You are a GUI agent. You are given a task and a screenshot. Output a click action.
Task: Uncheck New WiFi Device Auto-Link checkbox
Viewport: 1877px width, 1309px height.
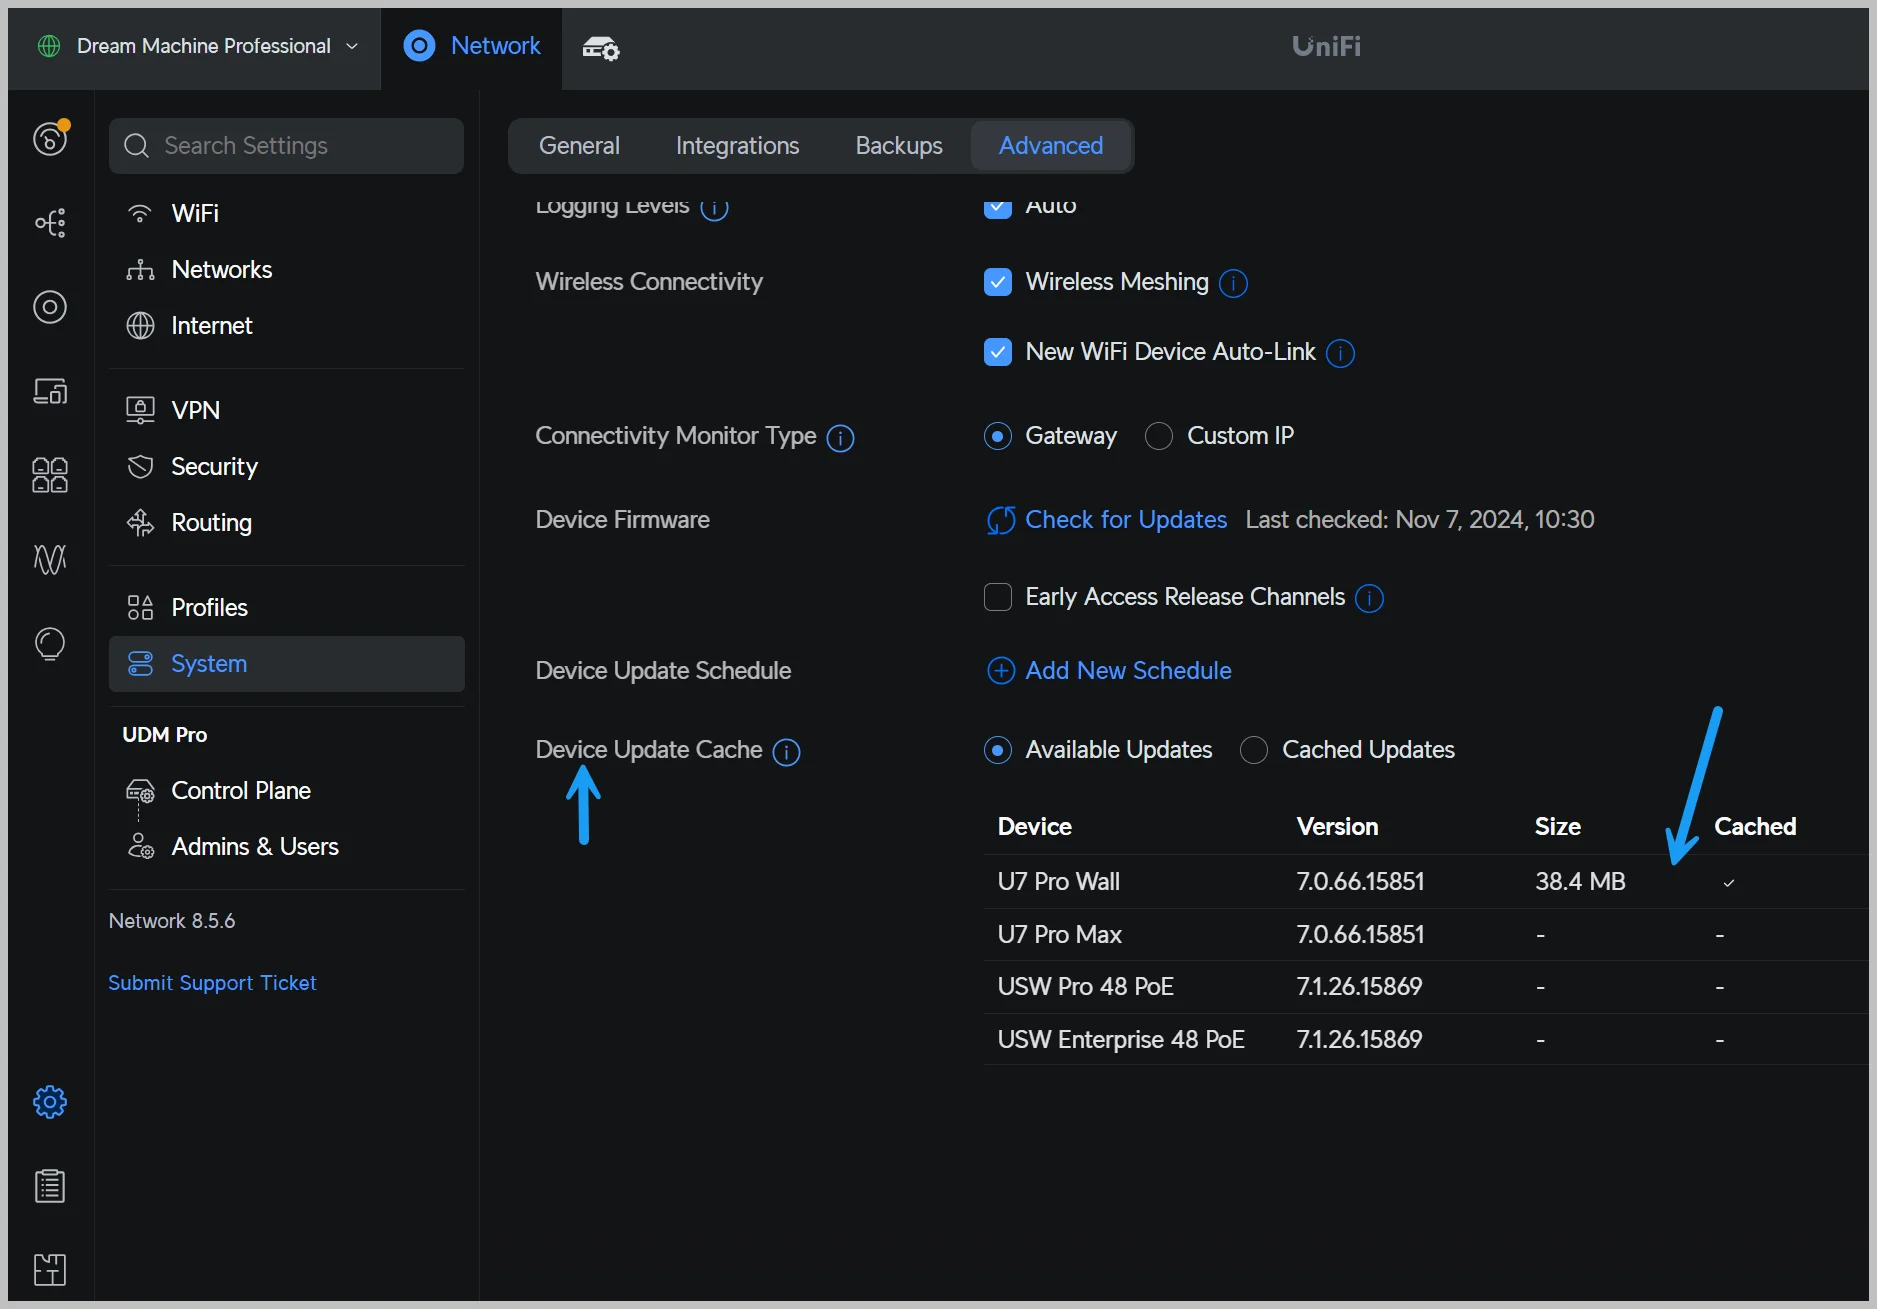point(997,352)
